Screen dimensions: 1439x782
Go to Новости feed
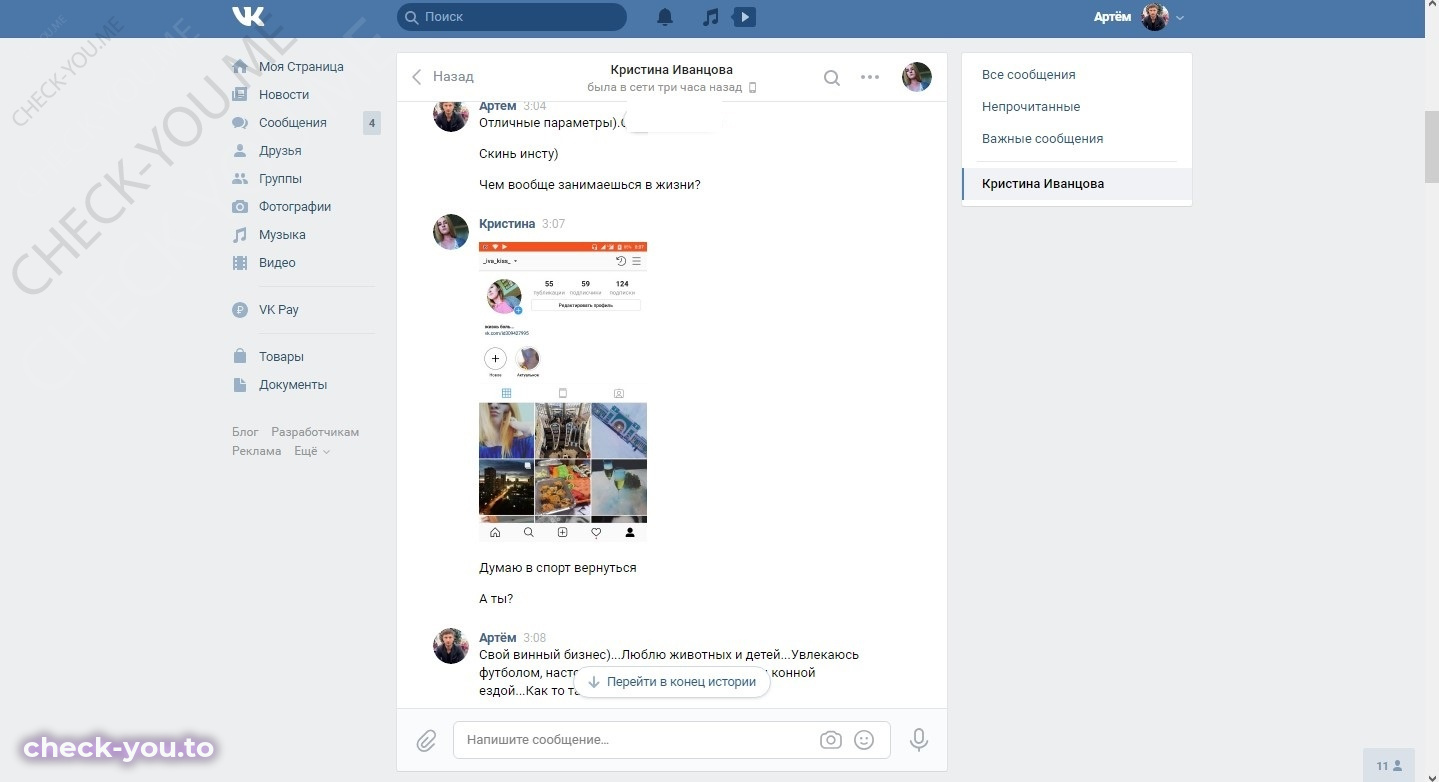(x=284, y=95)
